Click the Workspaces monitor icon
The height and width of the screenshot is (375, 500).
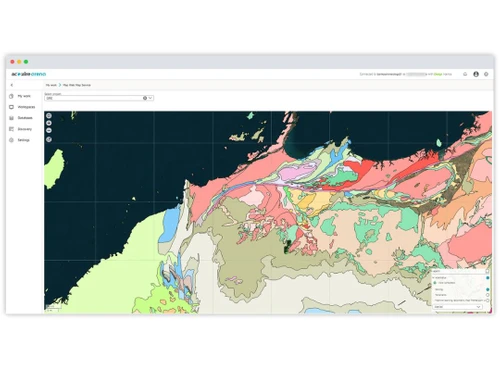click(11, 107)
